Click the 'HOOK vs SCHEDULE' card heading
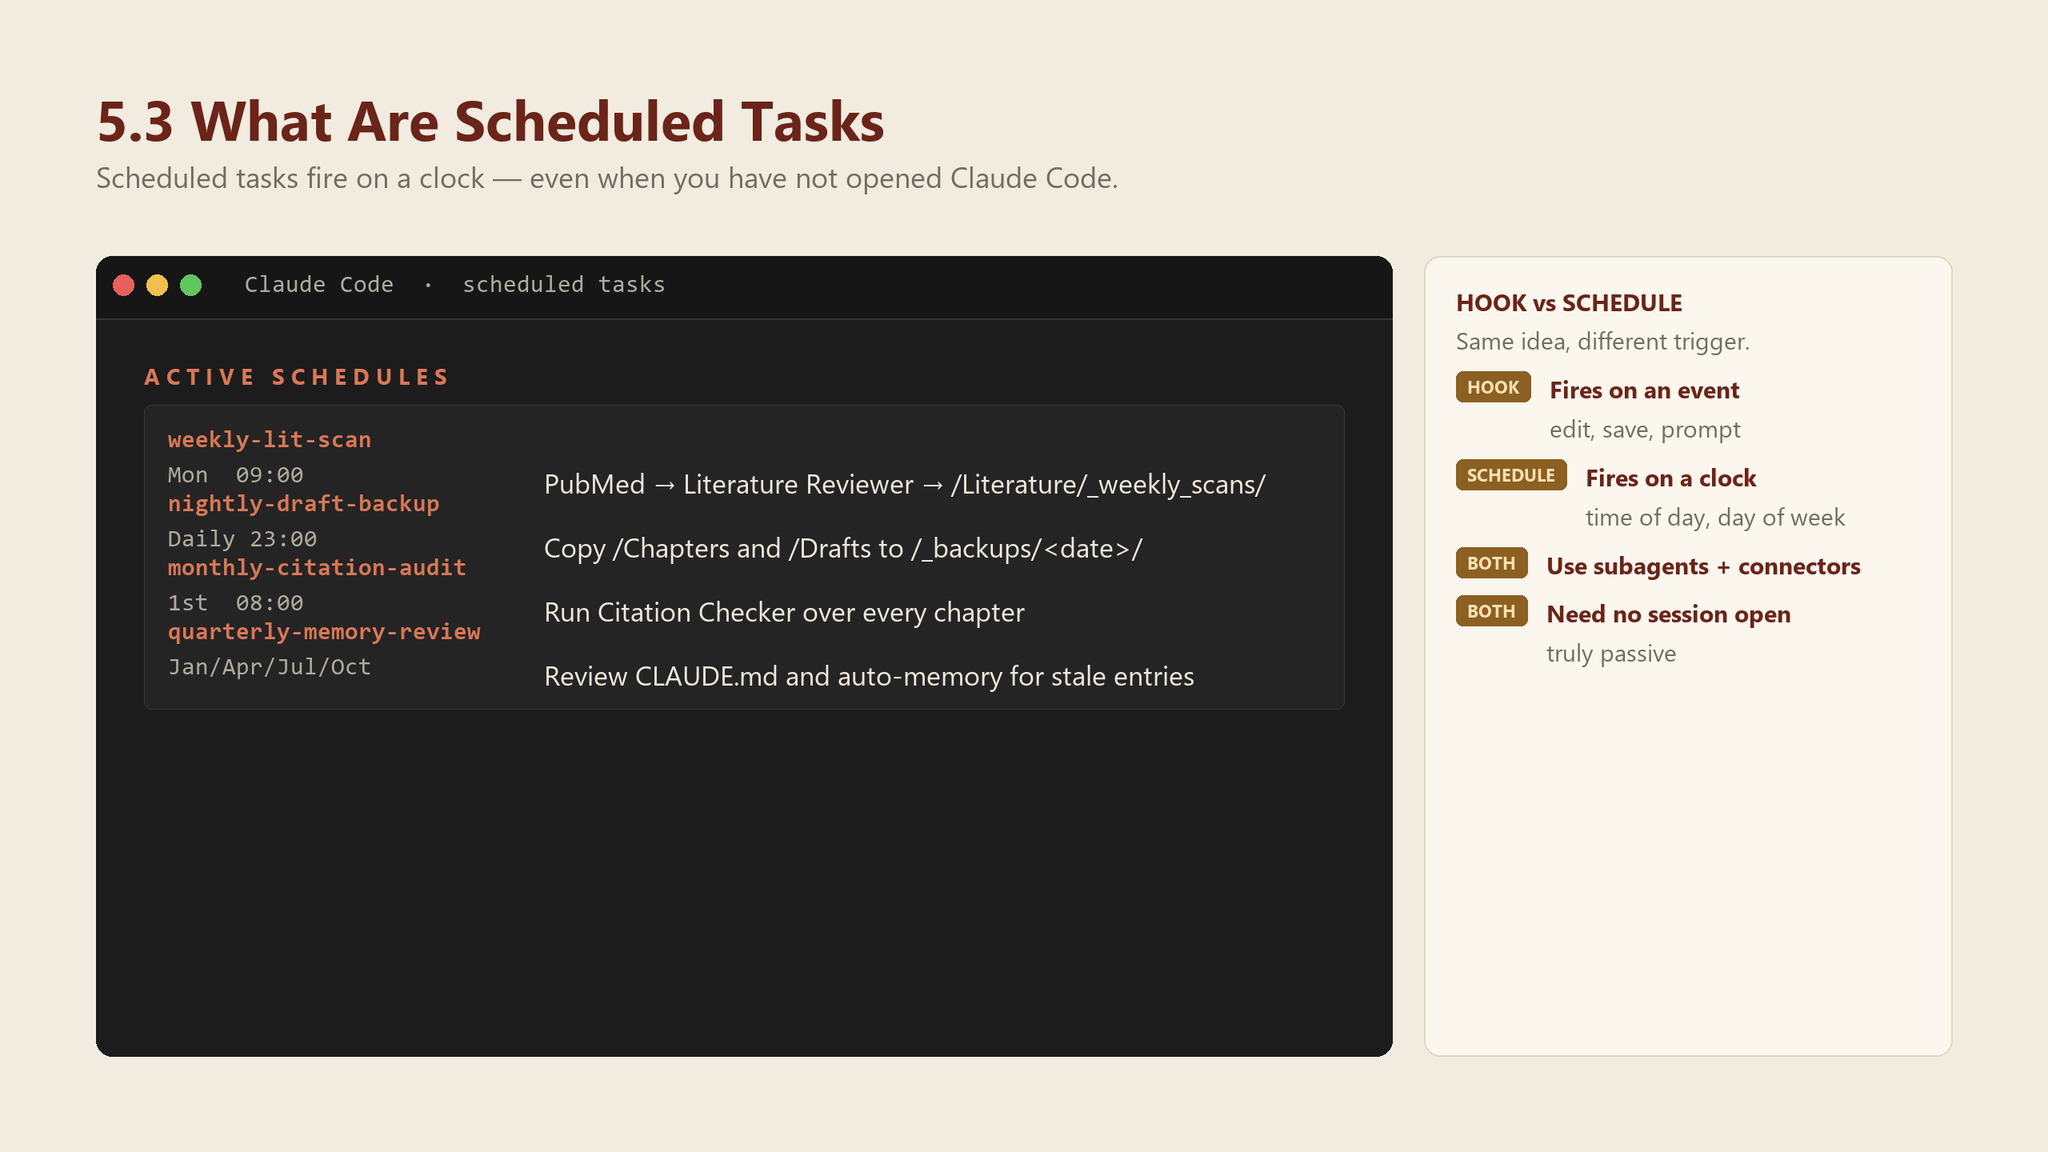The height and width of the screenshot is (1152, 2048). (x=1569, y=303)
